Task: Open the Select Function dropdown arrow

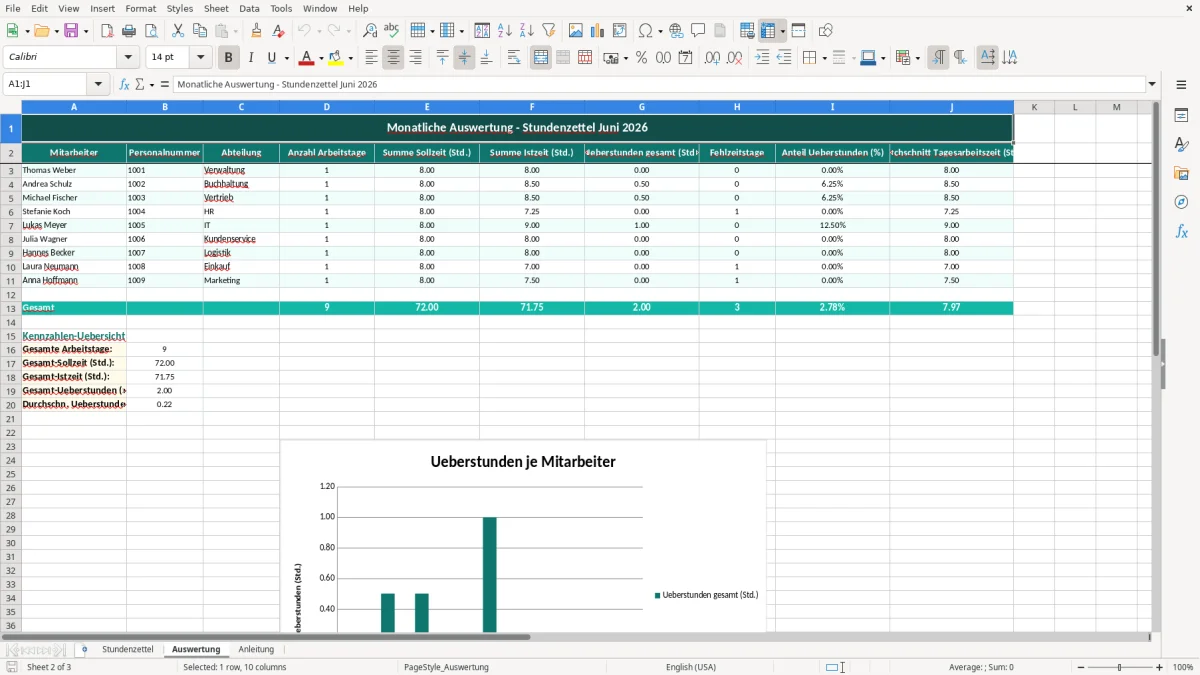Action: pyautogui.click(x=151, y=84)
